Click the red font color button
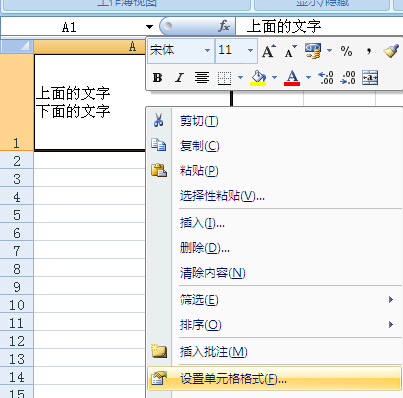Viewport: 403px width, 398px height. point(292,78)
